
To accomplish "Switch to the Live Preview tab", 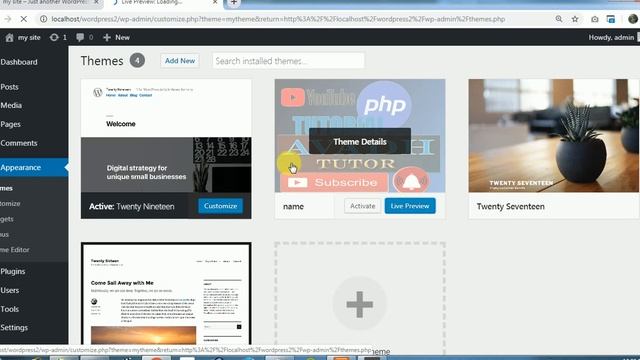I will [152, 2].
